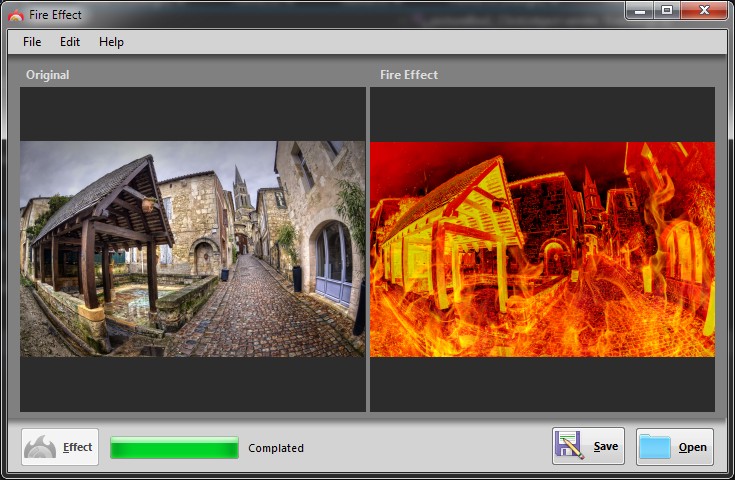The image size is (735, 480).
Task: Click the Fire Effect result image
Action: click(x=542, y=249)
